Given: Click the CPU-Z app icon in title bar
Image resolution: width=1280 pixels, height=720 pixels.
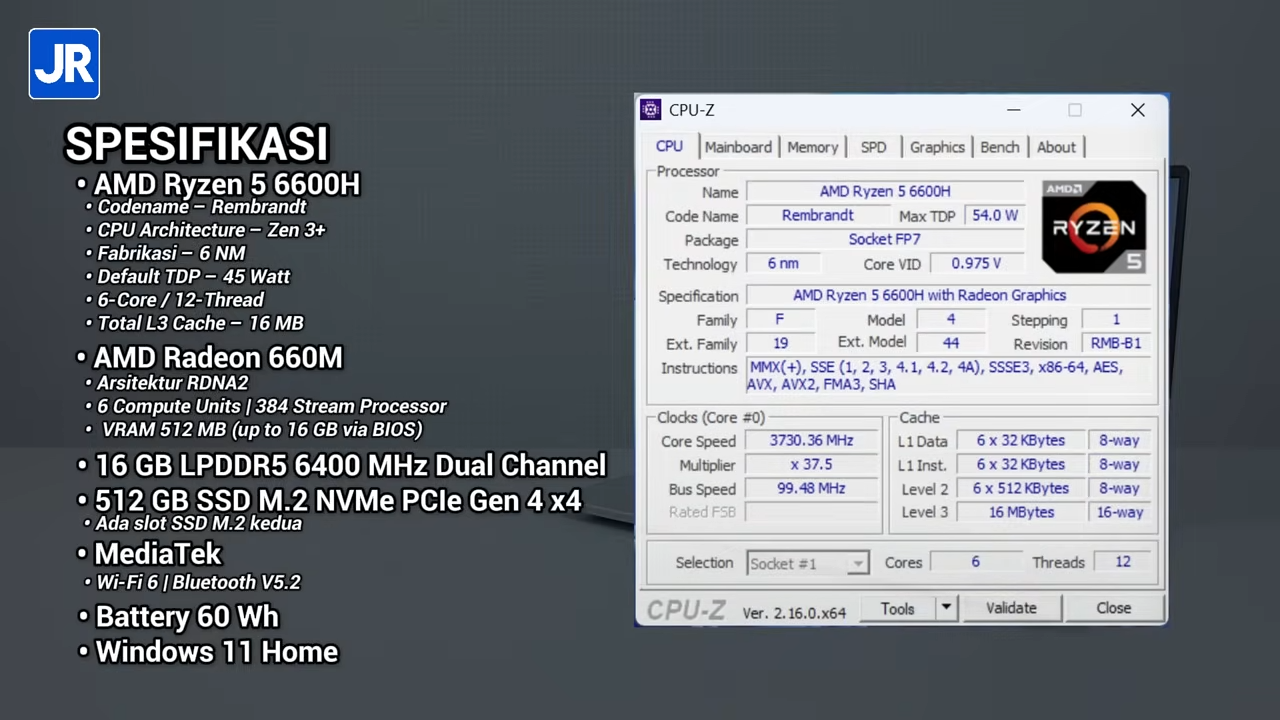Looking at the screenshot, I should [651, 110].
